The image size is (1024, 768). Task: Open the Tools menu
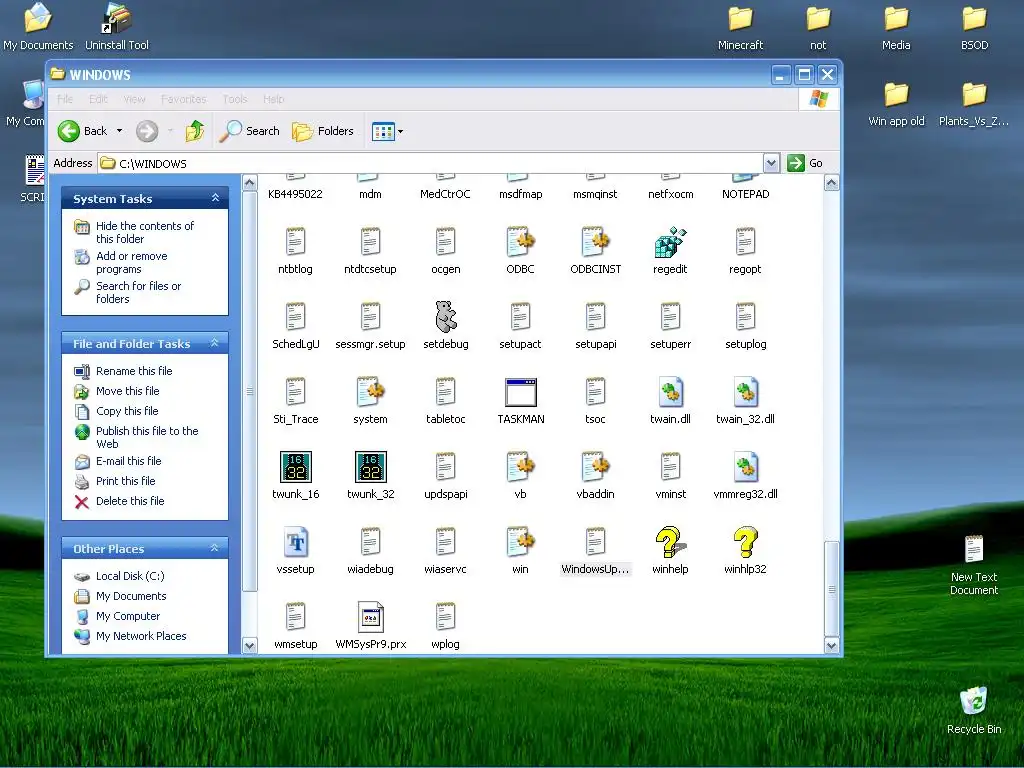coord(234,99)
